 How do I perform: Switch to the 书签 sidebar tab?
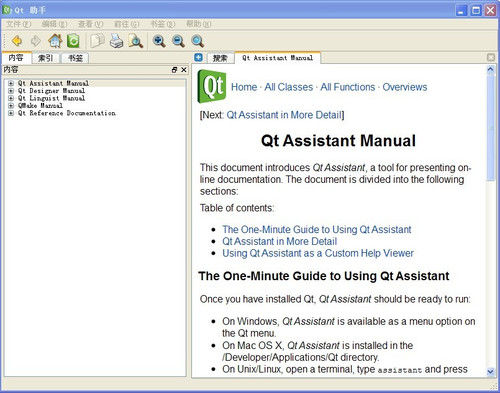click(x=75, y=58)
